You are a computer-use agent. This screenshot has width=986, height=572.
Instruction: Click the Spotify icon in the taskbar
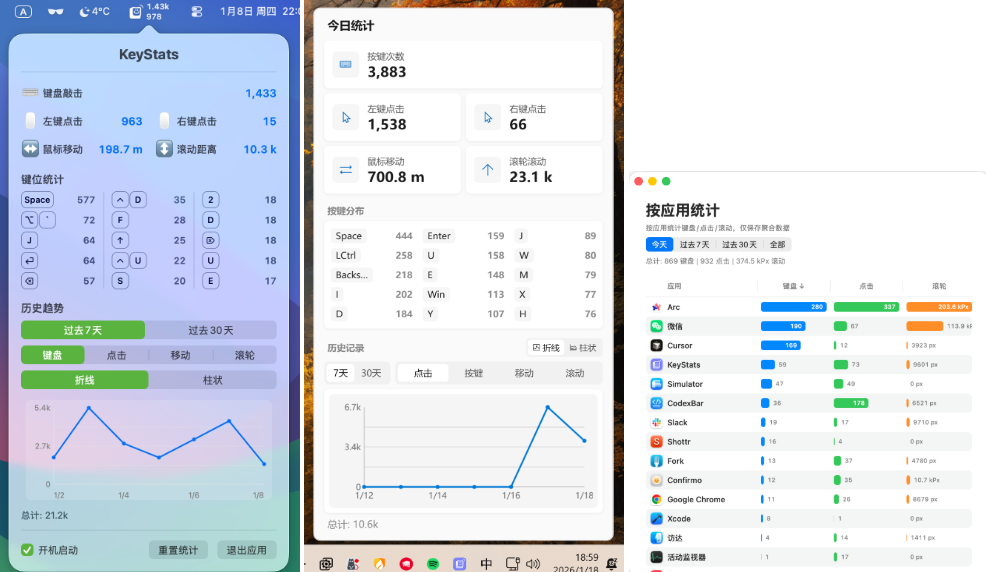click(x=432, y=563)
